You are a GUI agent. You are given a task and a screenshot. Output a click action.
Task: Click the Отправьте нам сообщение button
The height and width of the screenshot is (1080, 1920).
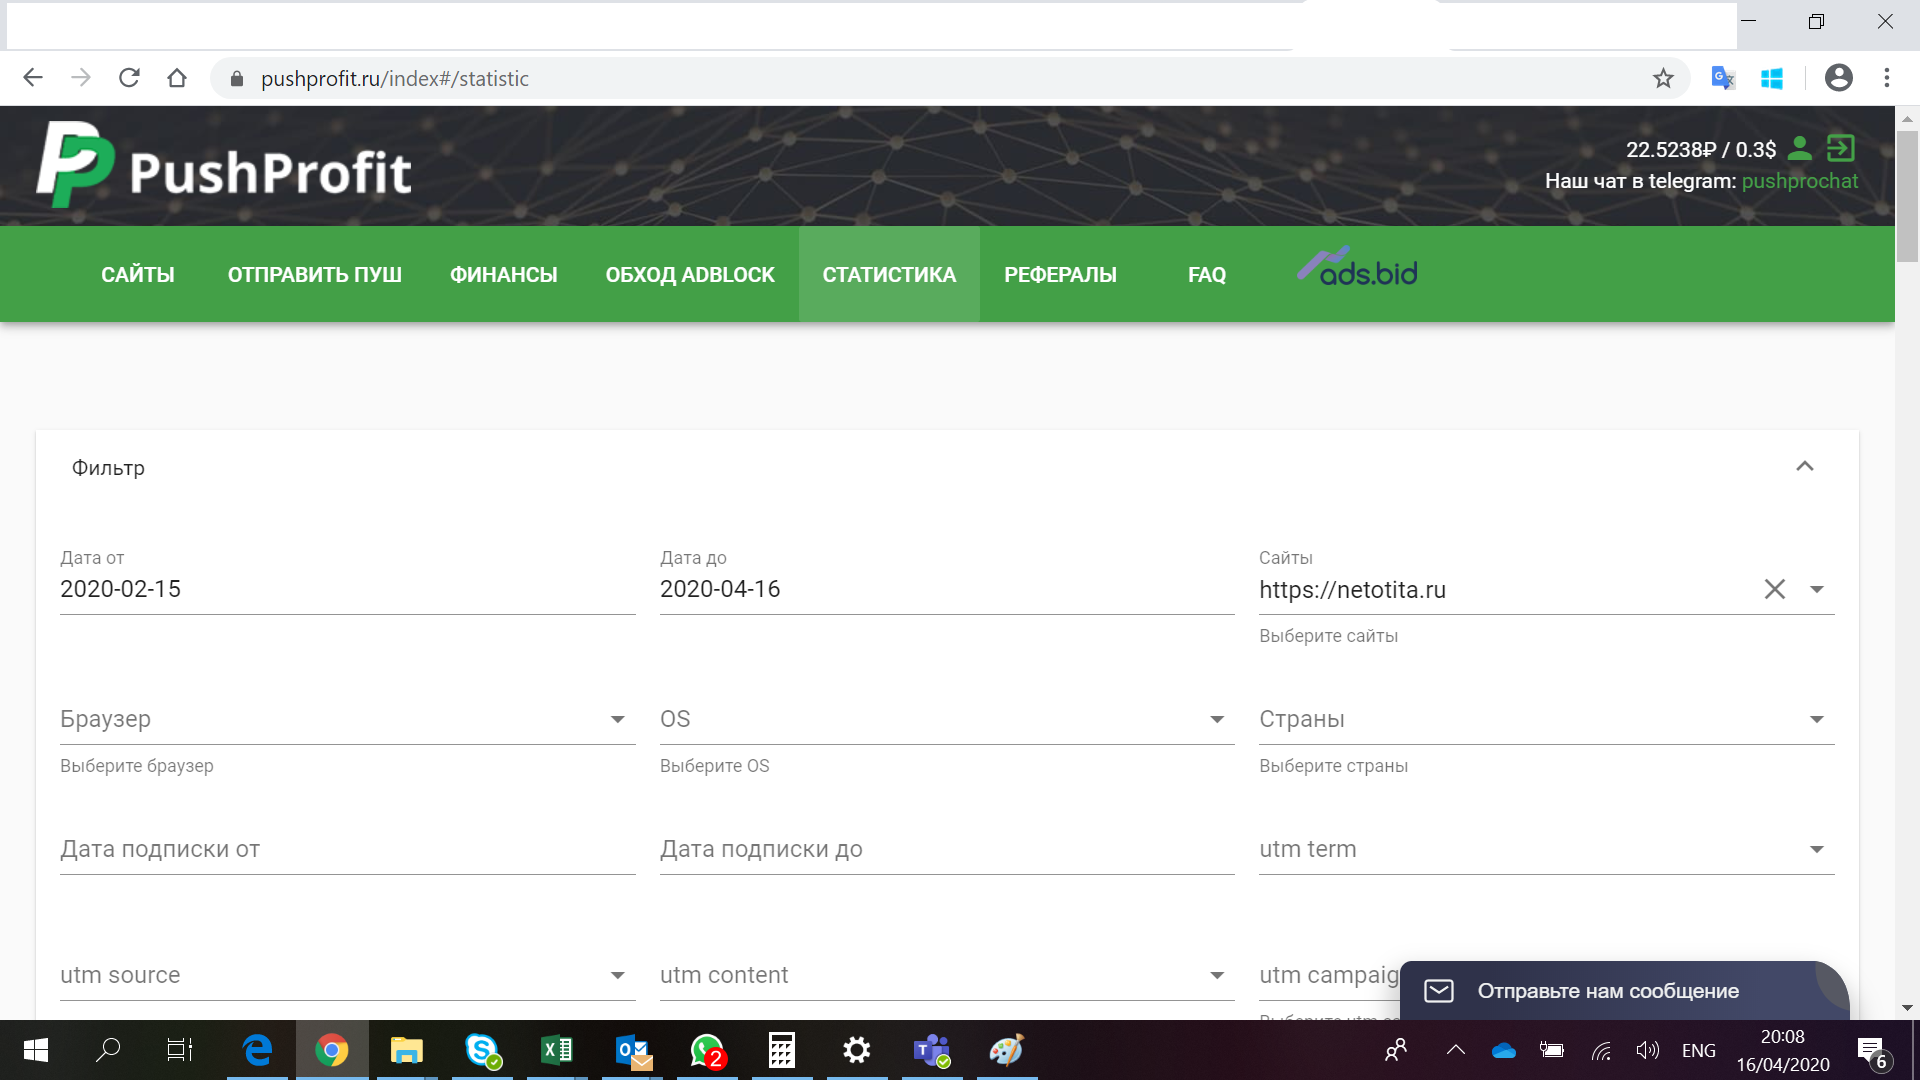(x=1608, y=991)
